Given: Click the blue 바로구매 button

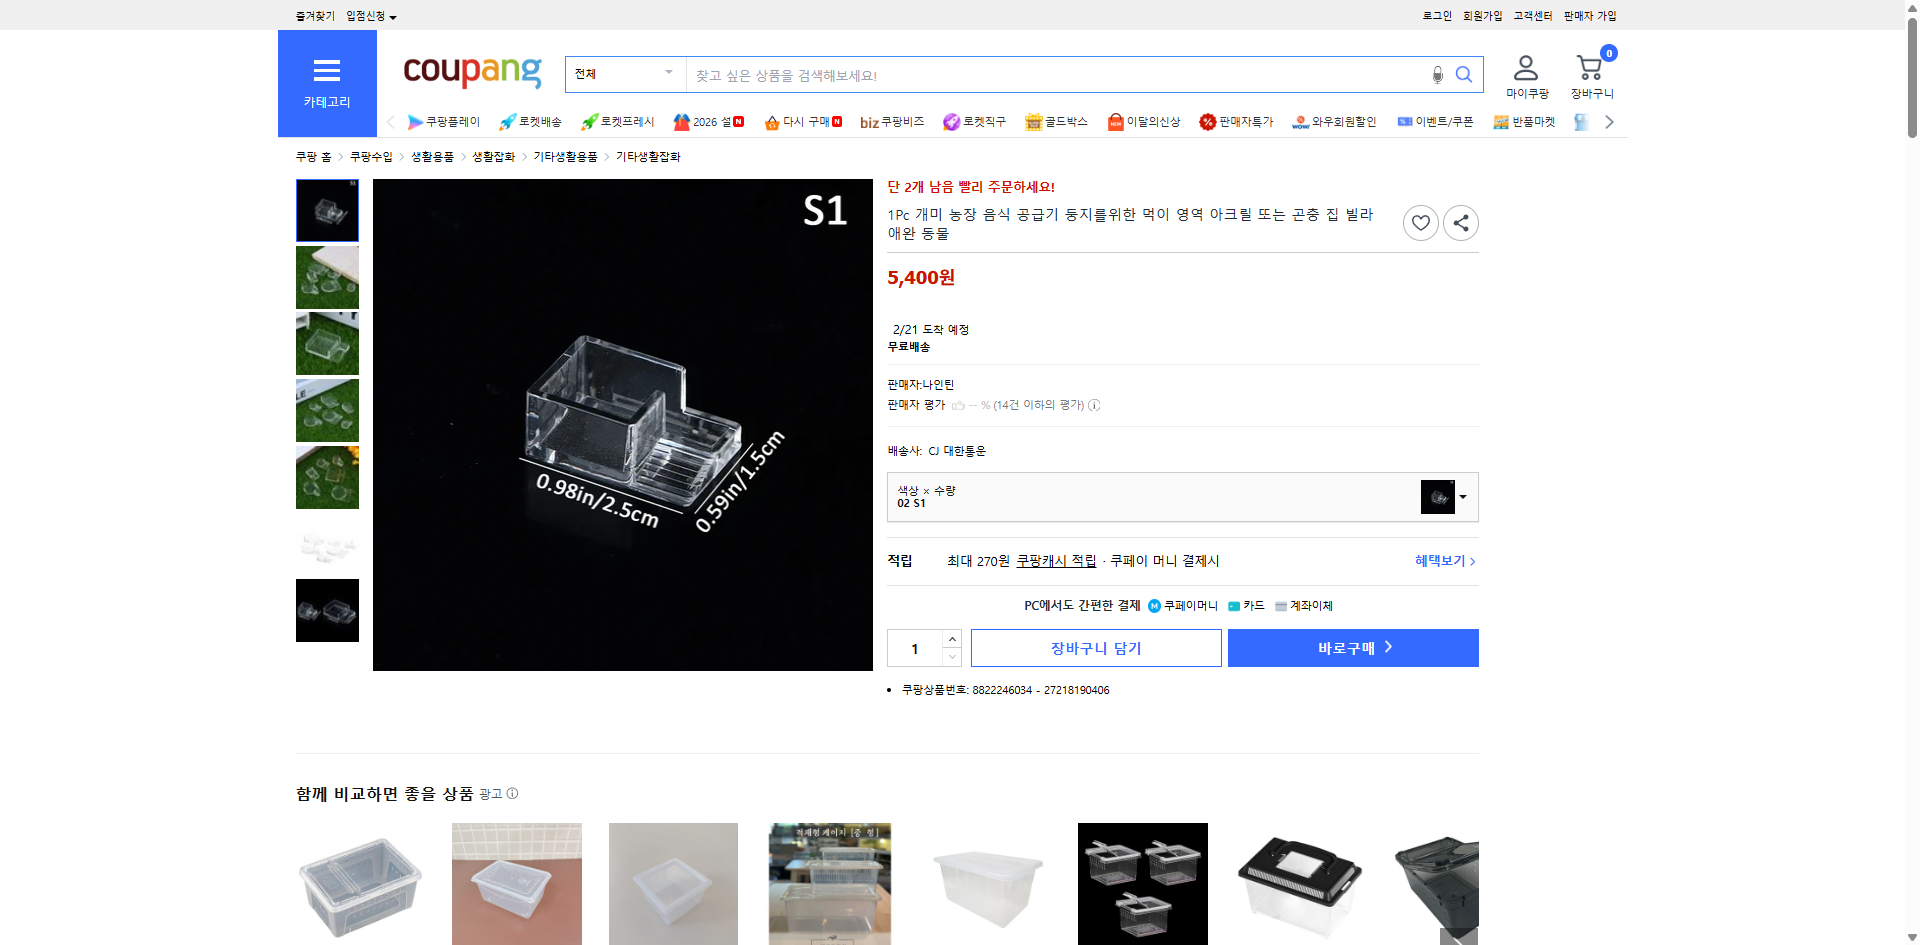Looking at the screenshot, I should (x=1352, y=647).
